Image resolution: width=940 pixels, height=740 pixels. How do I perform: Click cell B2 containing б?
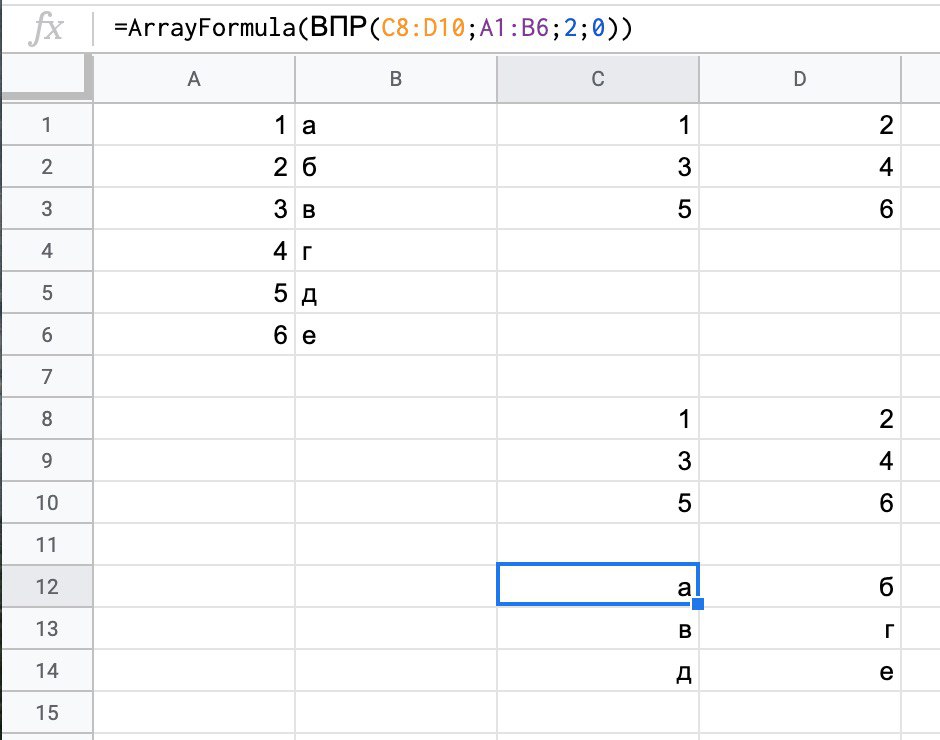click(396, 166)
